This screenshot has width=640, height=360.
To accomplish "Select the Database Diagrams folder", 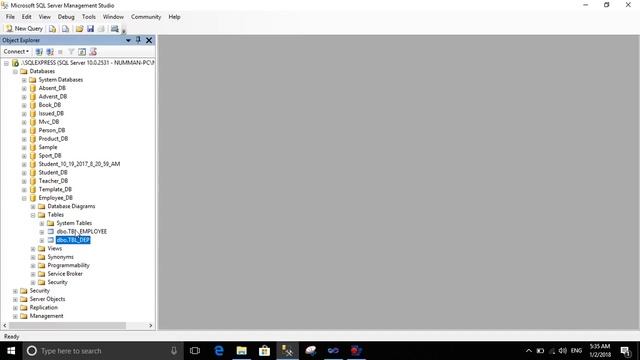I will click(x=71, y=206).
